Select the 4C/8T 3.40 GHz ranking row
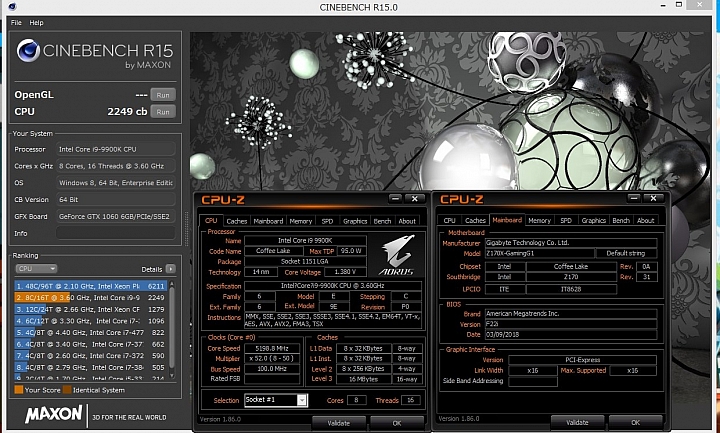Image resolution: width=720 pixels, height=433 pixels. click(x=90, y=344)
